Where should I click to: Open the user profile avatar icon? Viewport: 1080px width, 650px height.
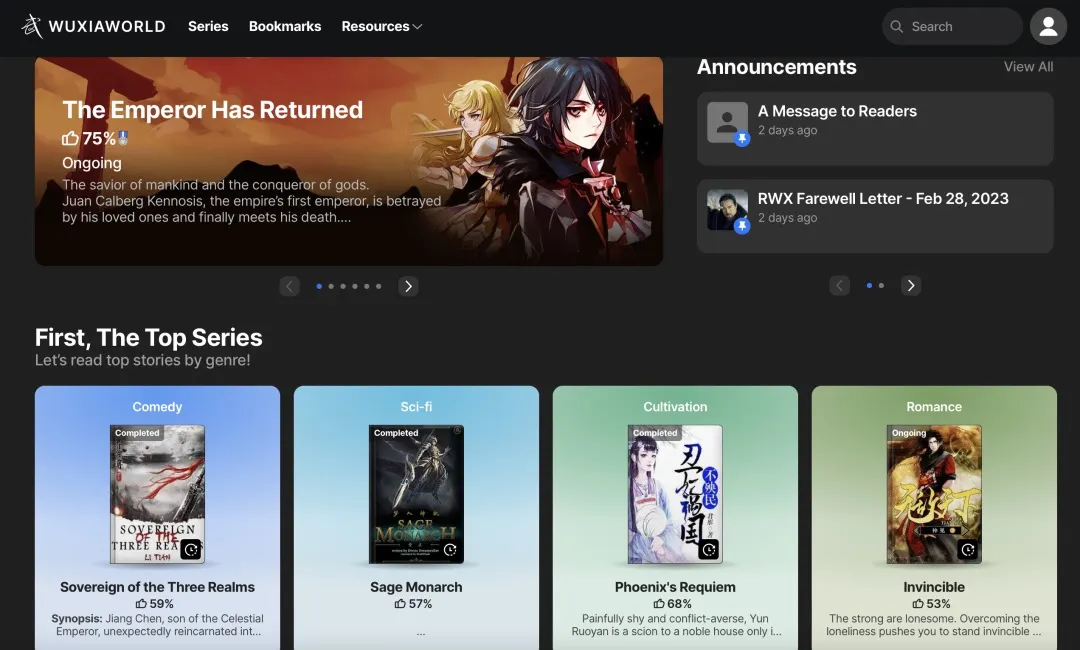click(x=1048, y=27)
